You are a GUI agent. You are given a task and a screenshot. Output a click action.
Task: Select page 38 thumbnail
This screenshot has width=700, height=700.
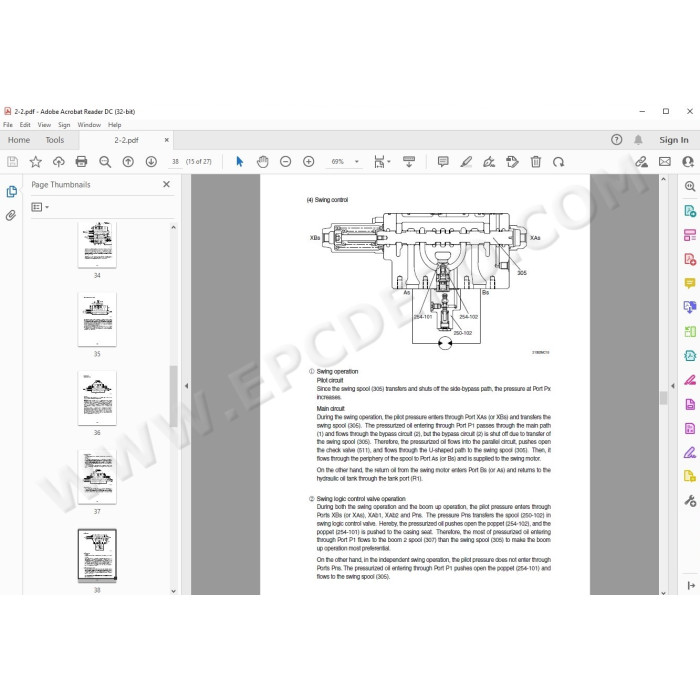point(97,555)
